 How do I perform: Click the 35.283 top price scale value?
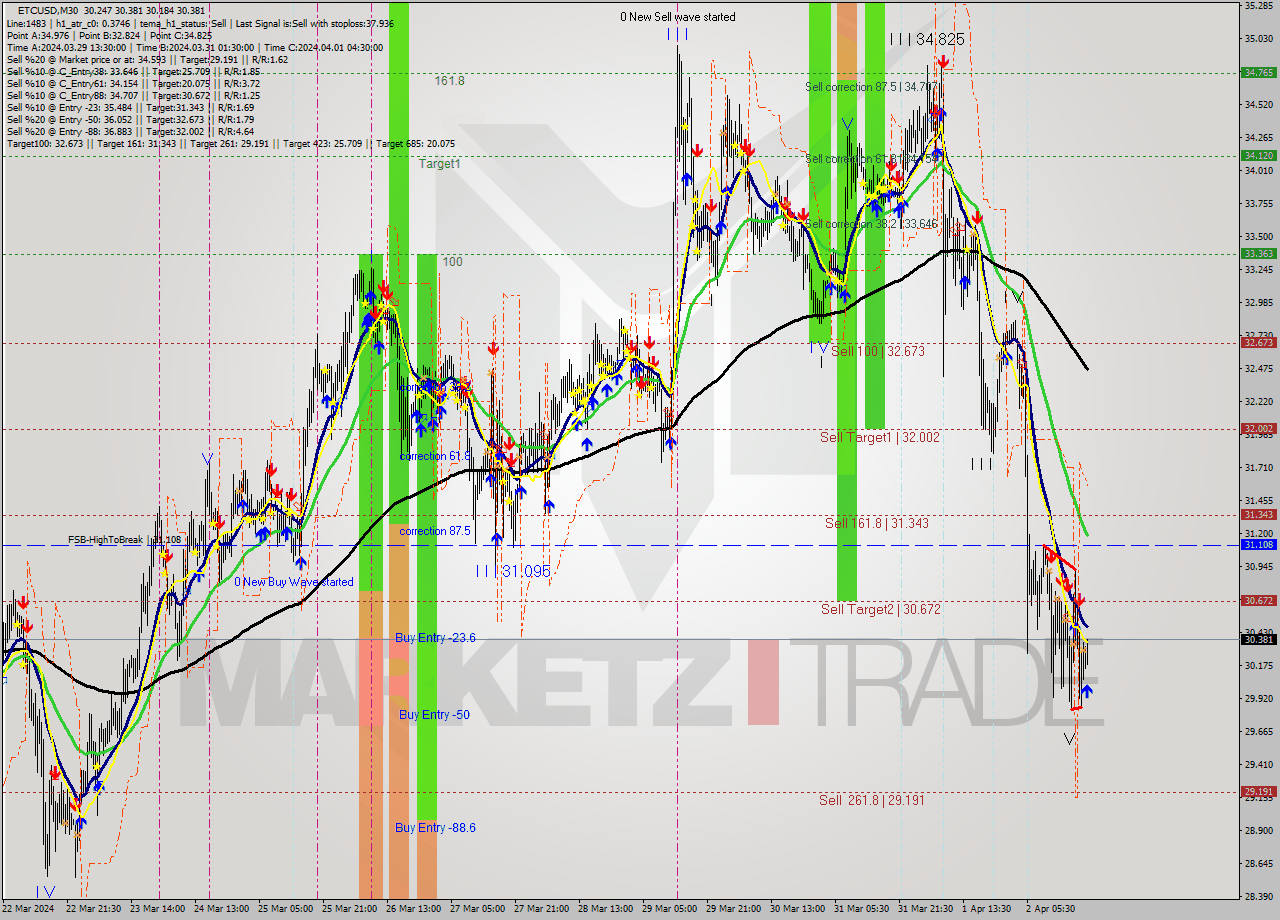click(1257, 5)
